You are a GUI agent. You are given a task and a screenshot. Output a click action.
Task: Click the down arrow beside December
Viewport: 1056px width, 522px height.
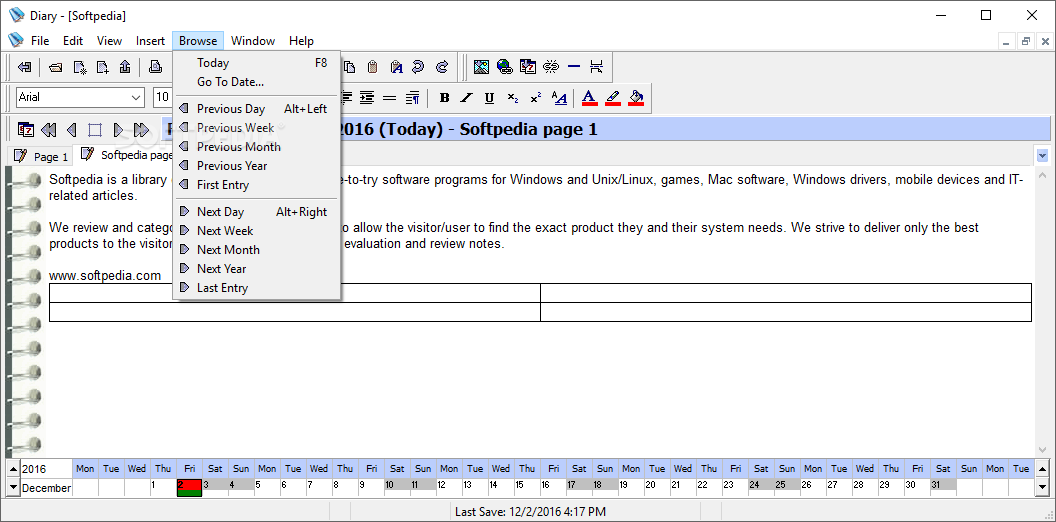pos(13,487)
